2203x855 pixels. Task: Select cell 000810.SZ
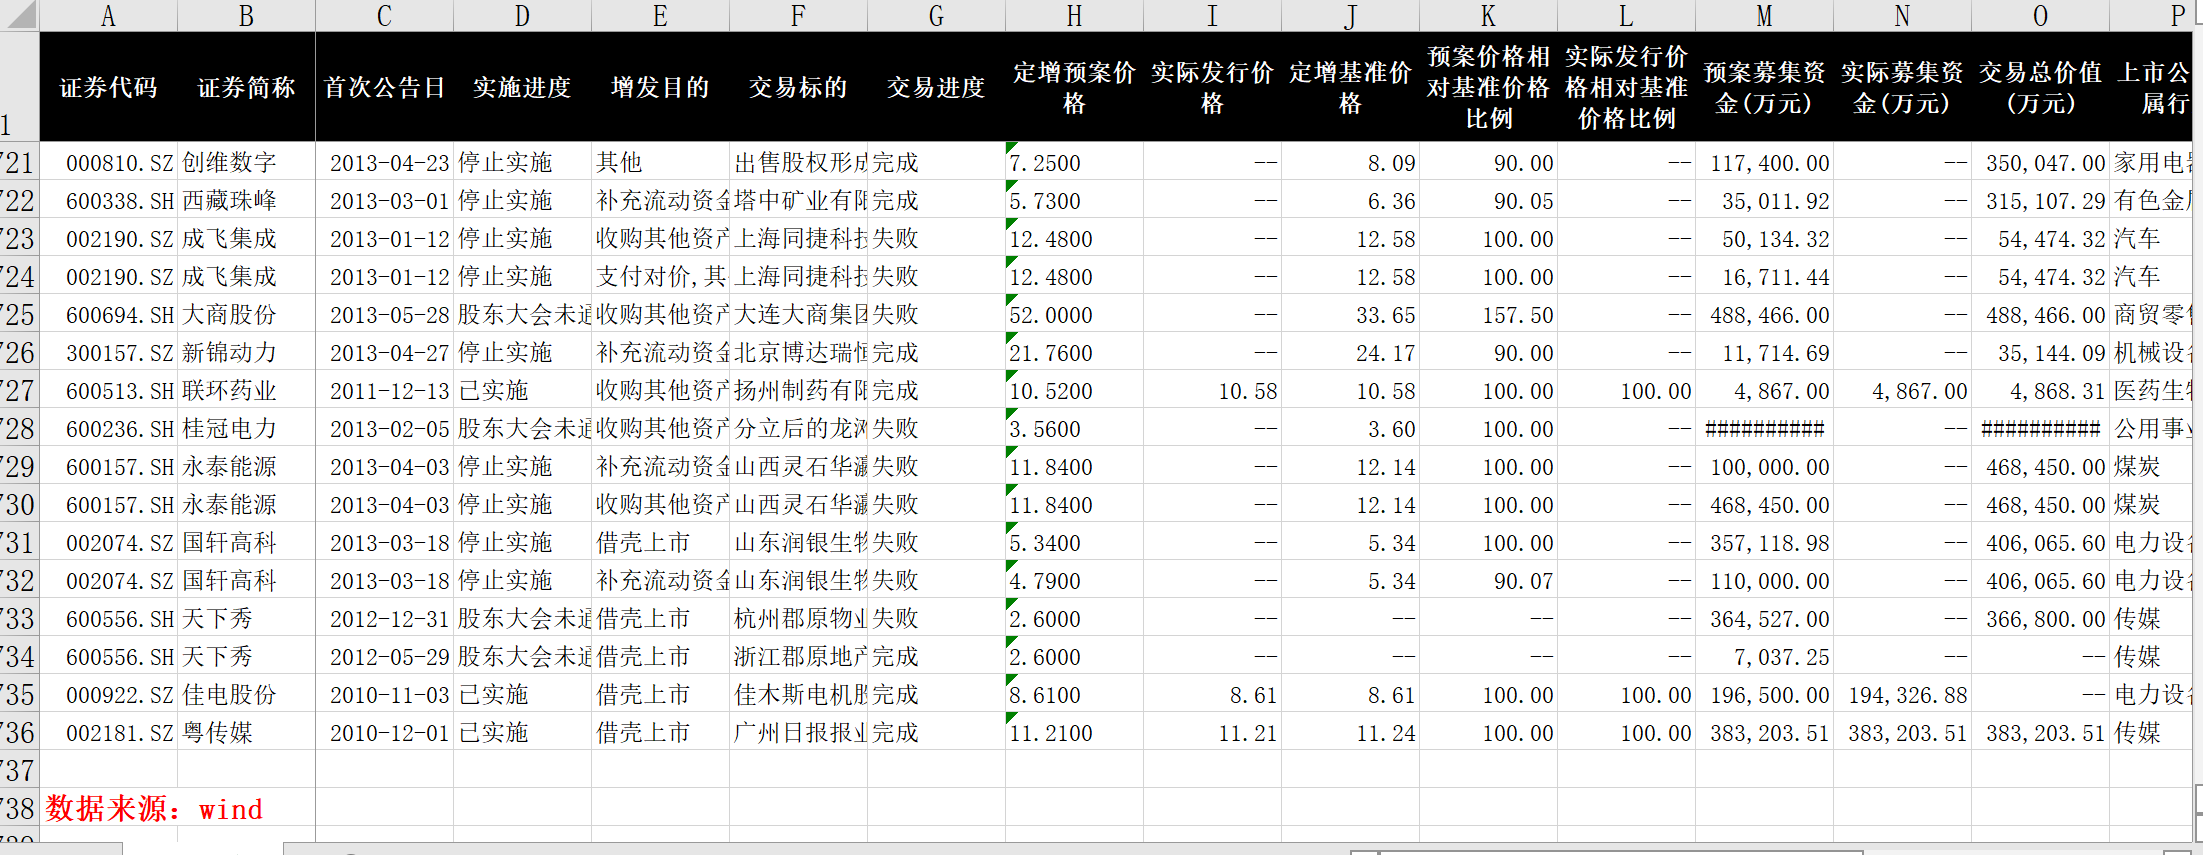pyautogui.click(x=108, y=162)
